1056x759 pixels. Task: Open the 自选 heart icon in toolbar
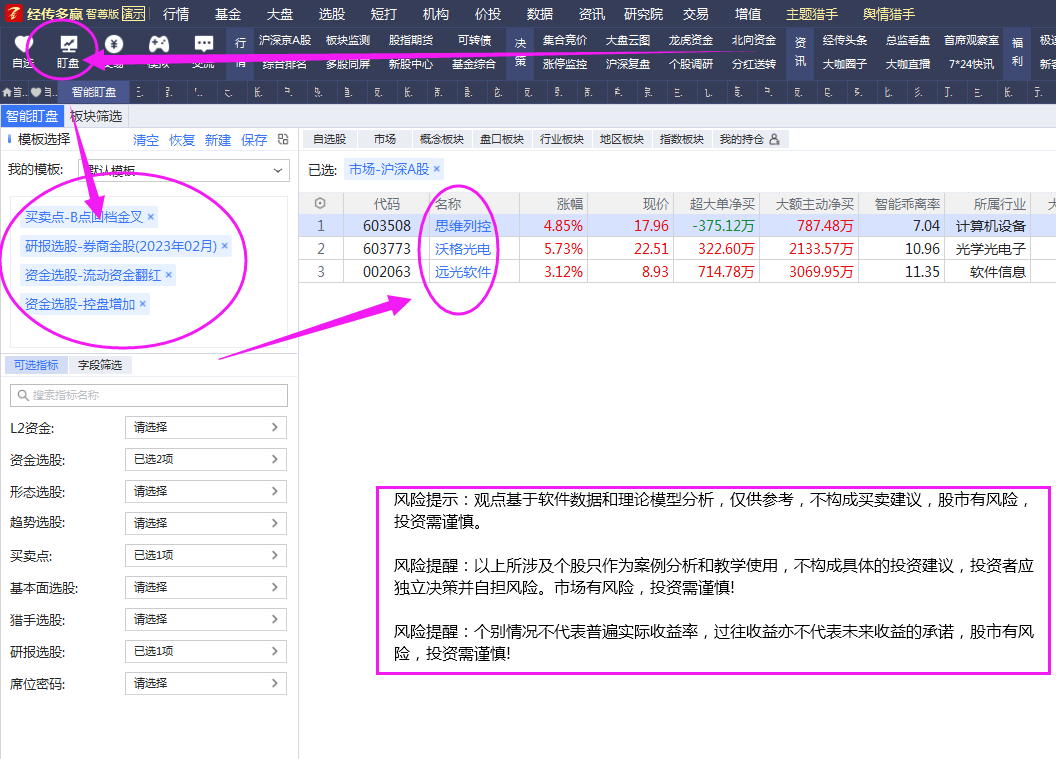tap(24, 44)
